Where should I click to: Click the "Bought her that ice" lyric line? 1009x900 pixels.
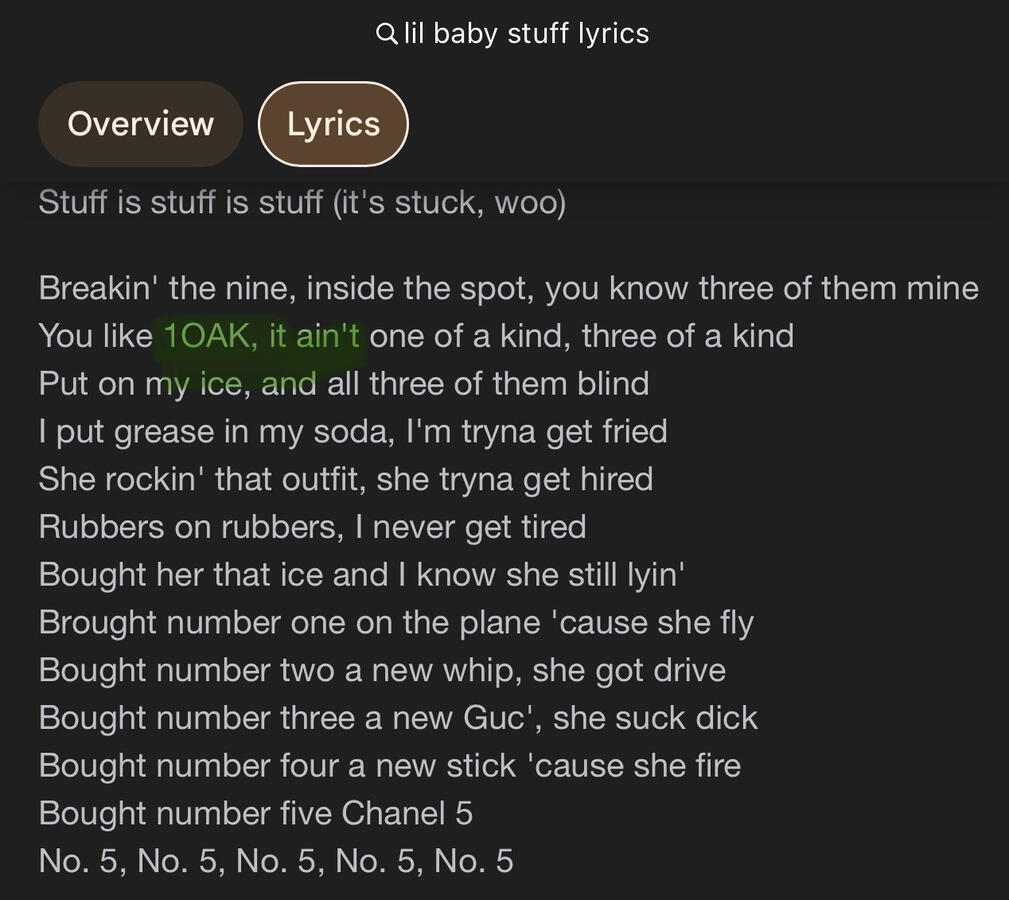point(361,575)
